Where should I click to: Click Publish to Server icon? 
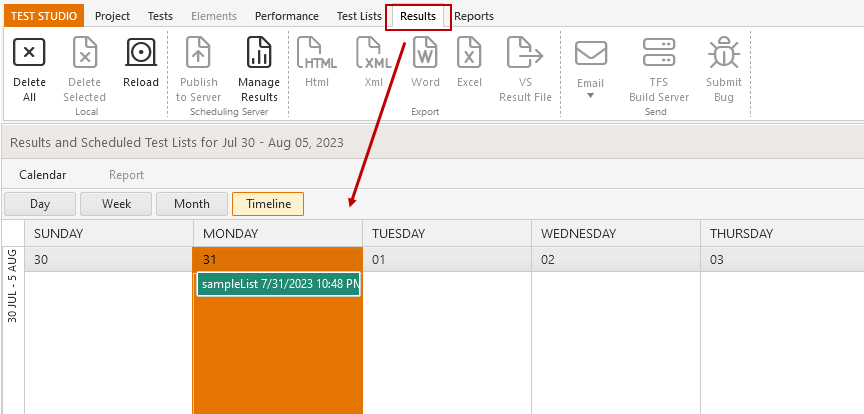point(198,52)
